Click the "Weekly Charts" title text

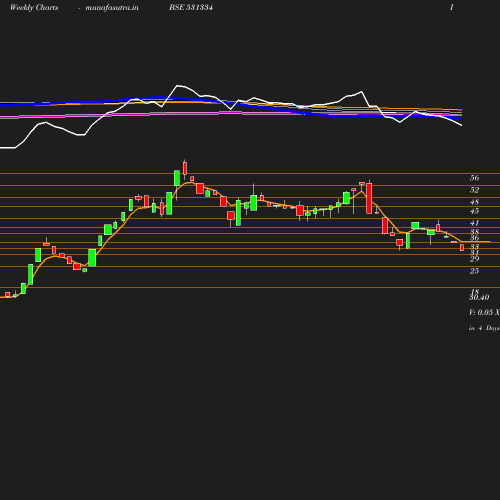(x=34, y=8)
